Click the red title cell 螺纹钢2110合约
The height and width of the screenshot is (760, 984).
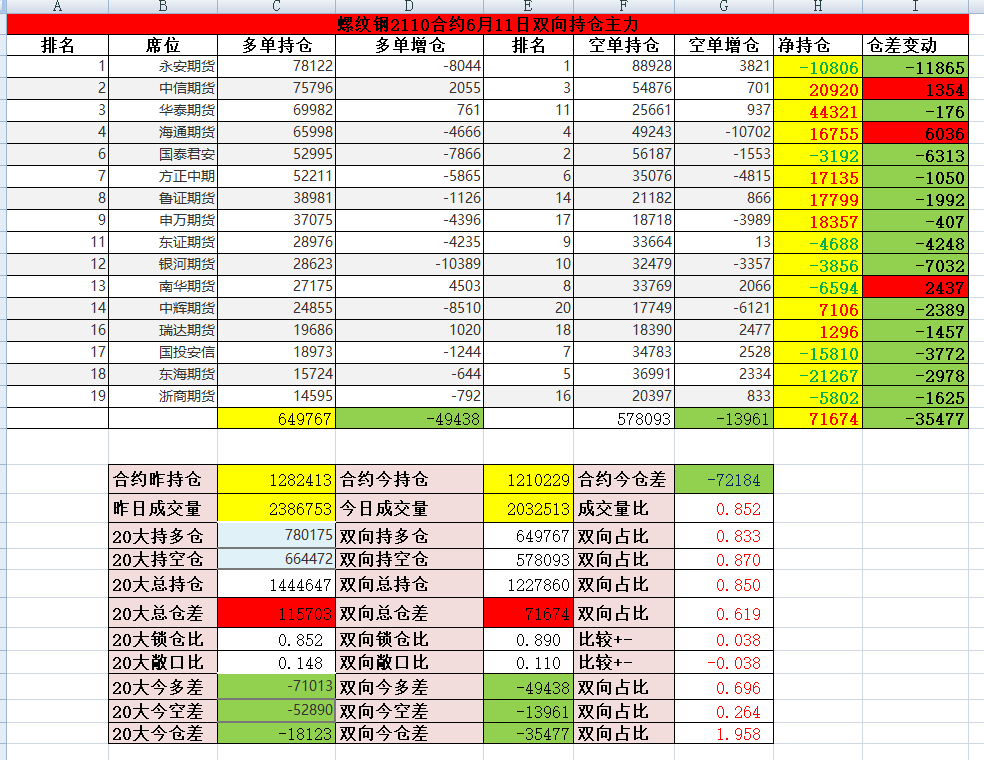click(488, 24)
